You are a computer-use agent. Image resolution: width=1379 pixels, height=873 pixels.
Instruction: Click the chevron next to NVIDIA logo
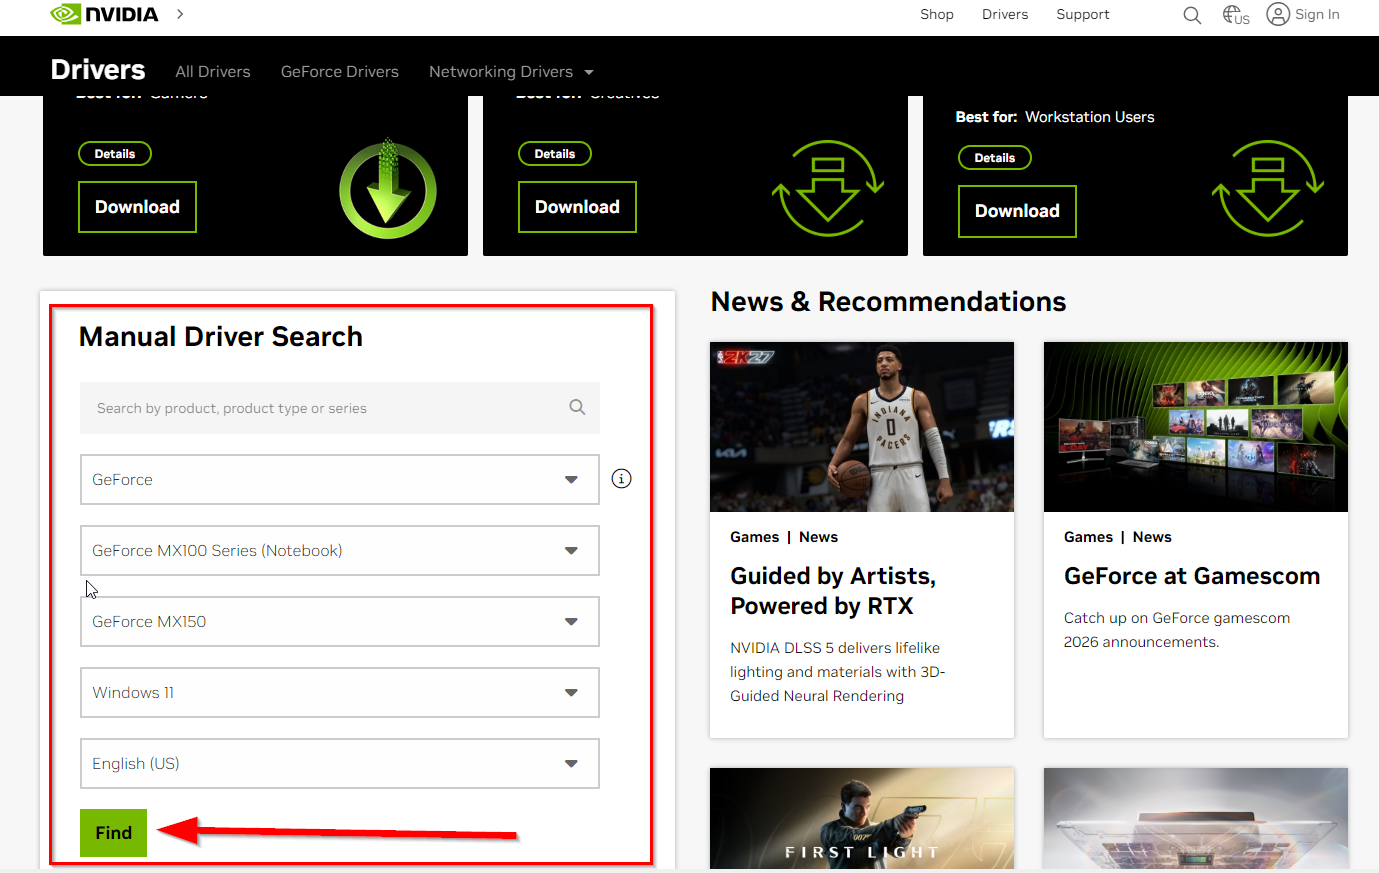[x=180, y=14]
